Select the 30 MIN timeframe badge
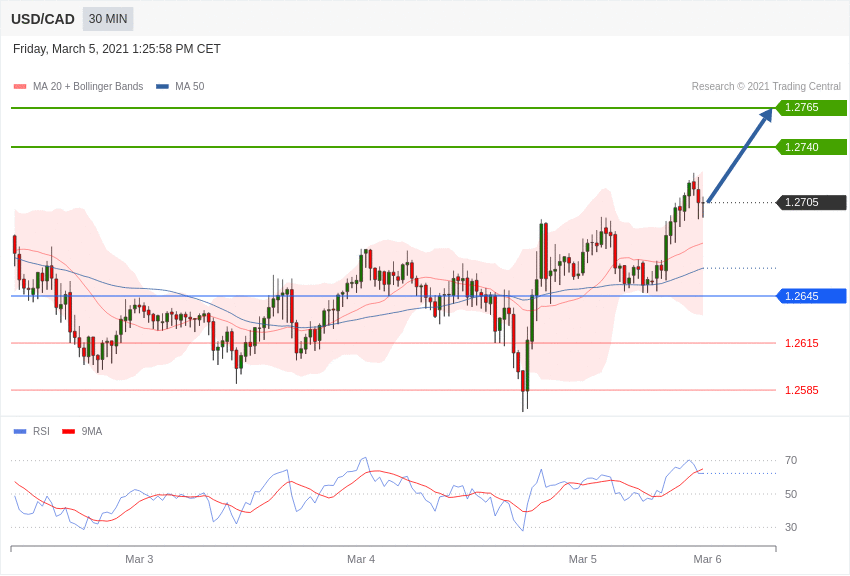Viewport: 850px width, 576px height. tap(108, 19)
